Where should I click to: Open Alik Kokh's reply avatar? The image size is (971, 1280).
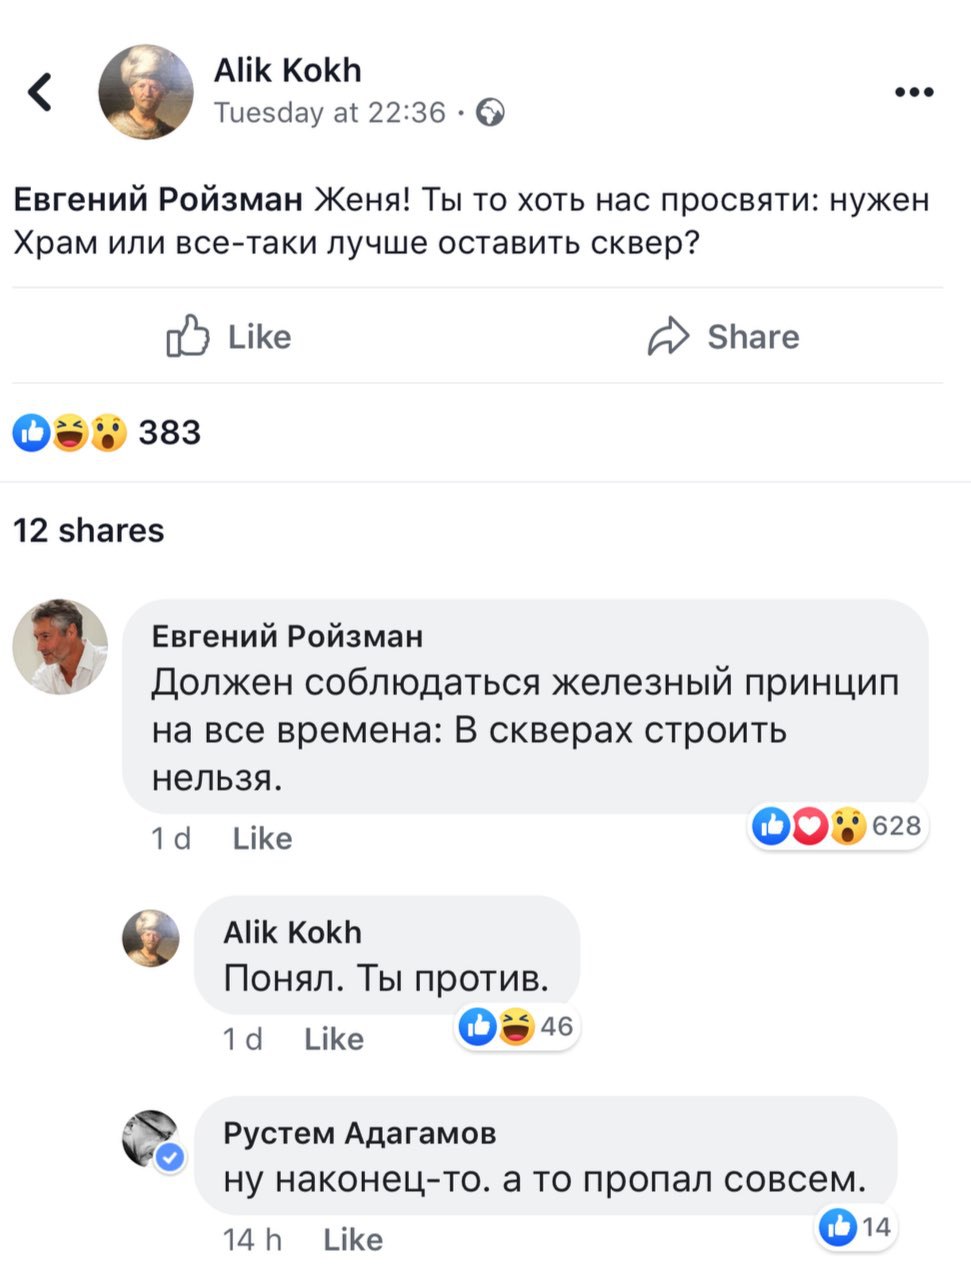click(x=151, y=938)
